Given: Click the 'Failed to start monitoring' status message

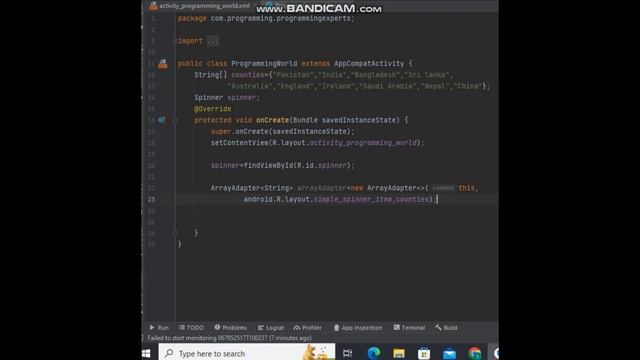Looking at the screenshot, I should 229,338.
